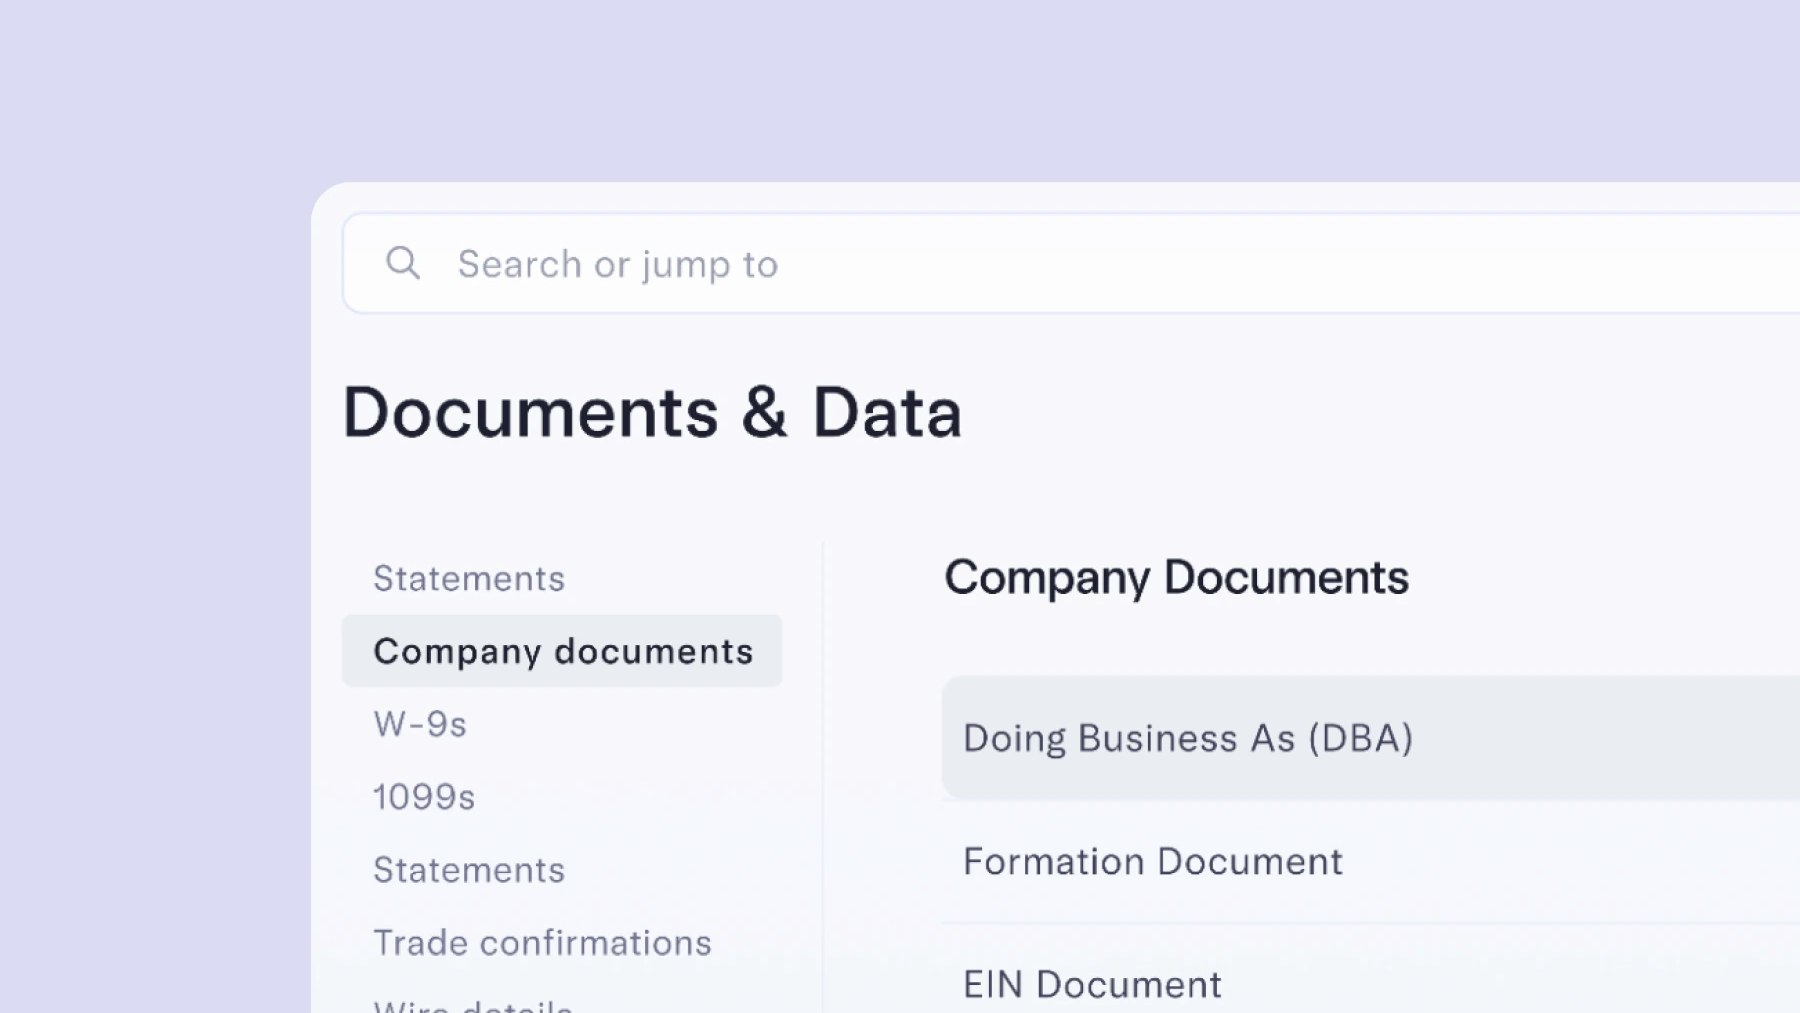The width and height of the screenshot is (1800, 1013).
Task: Open the Doing Business As (DBA) row
Action: [1371, 738]
